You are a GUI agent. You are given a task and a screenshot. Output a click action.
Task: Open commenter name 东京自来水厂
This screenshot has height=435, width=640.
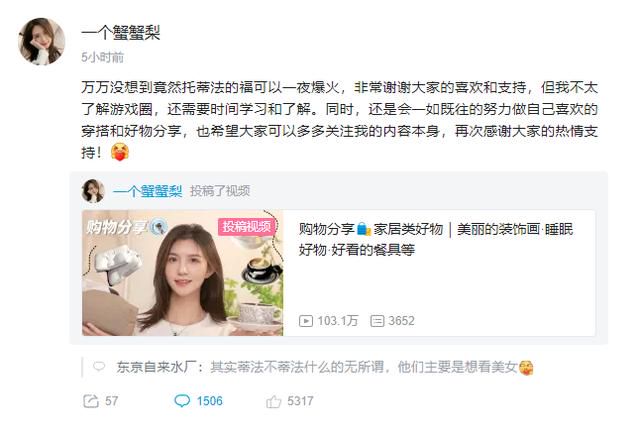156,367
